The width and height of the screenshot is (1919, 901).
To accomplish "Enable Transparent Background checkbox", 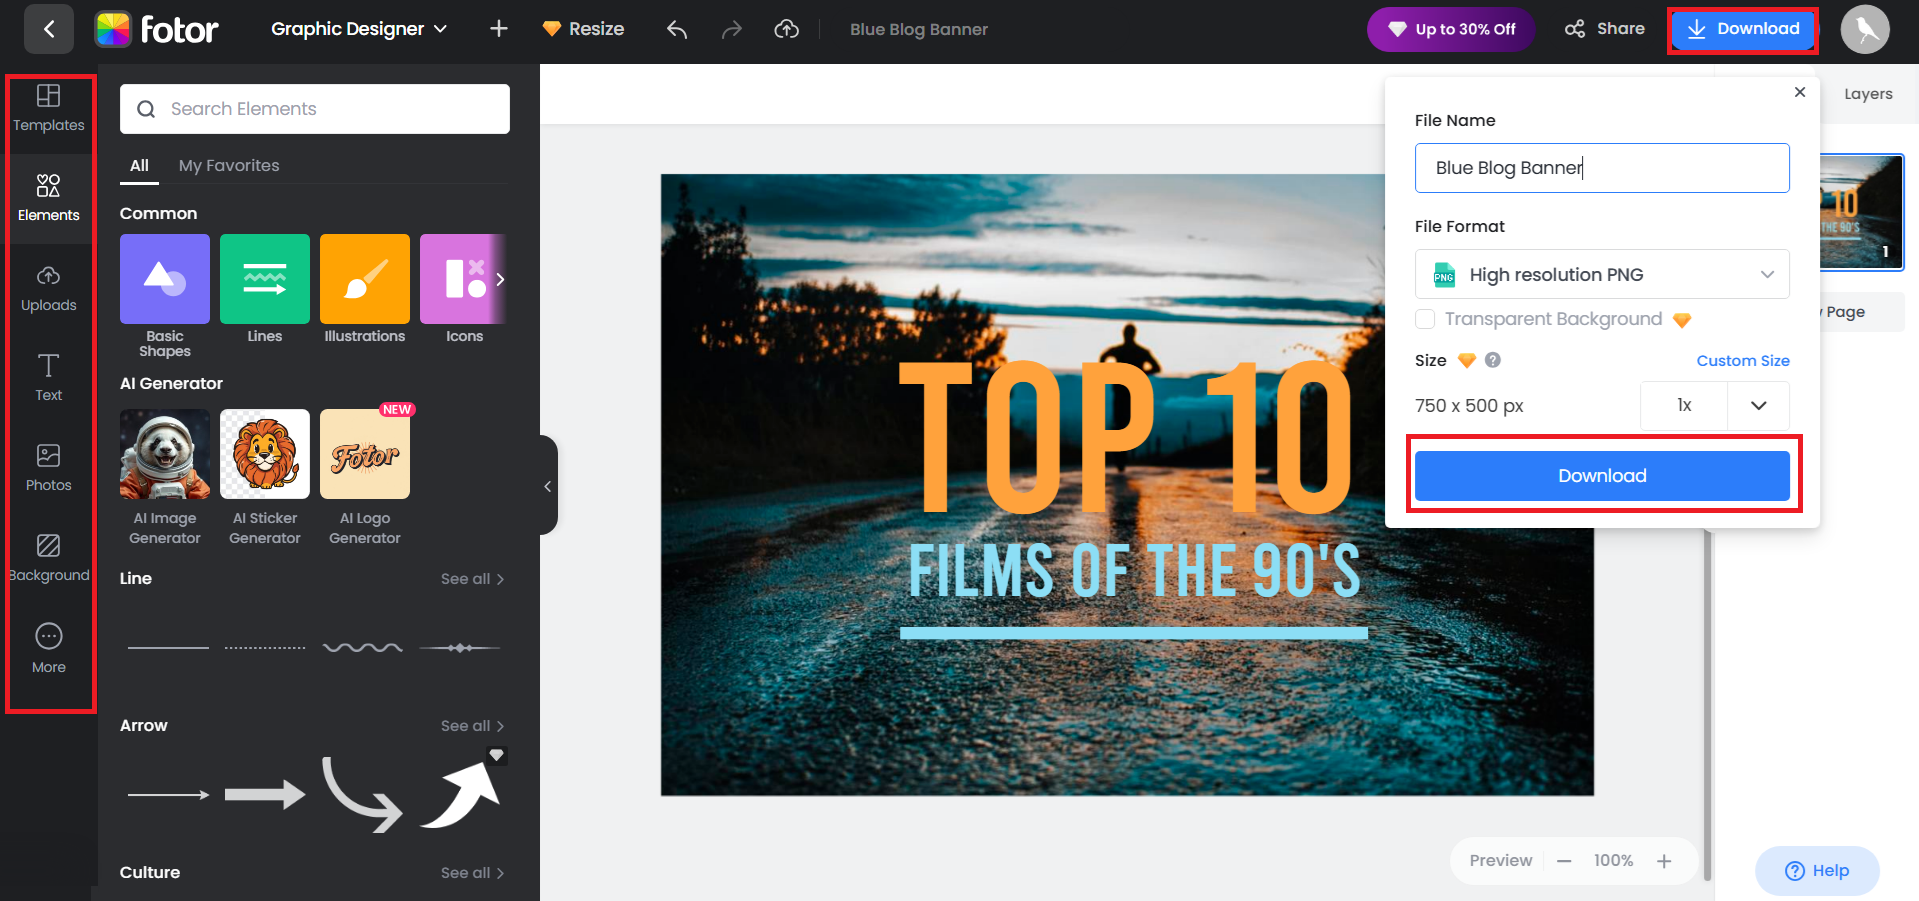I will click(1426, 319).
